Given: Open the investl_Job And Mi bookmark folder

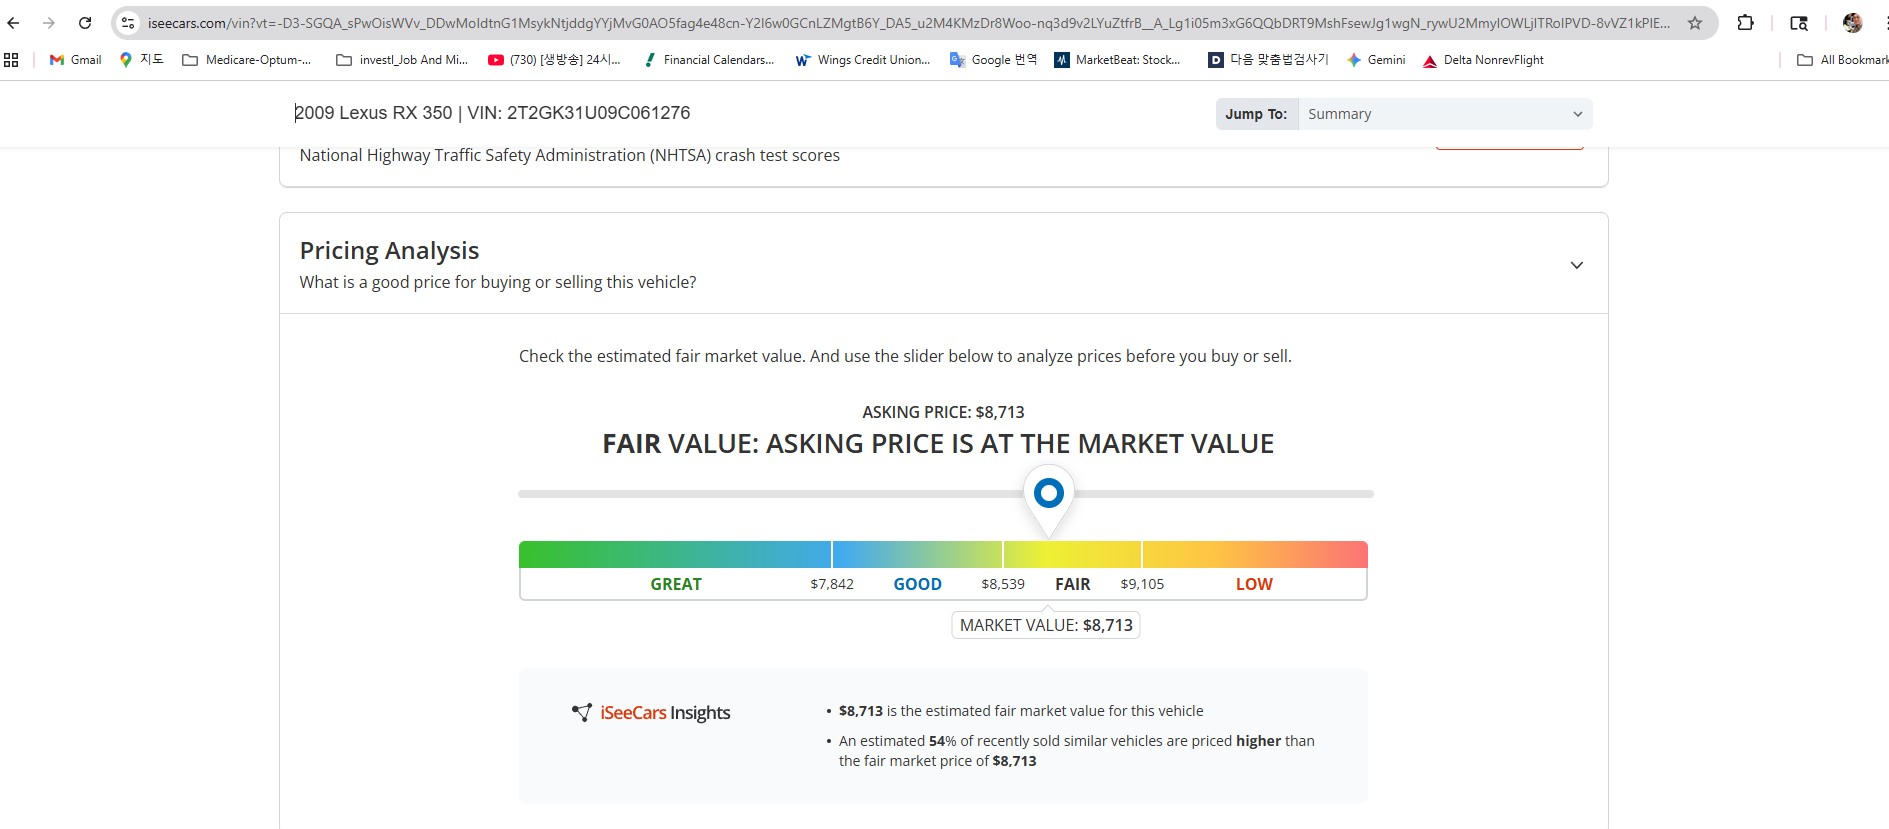Looking at the screenshot, I should (x=402, y=60).
